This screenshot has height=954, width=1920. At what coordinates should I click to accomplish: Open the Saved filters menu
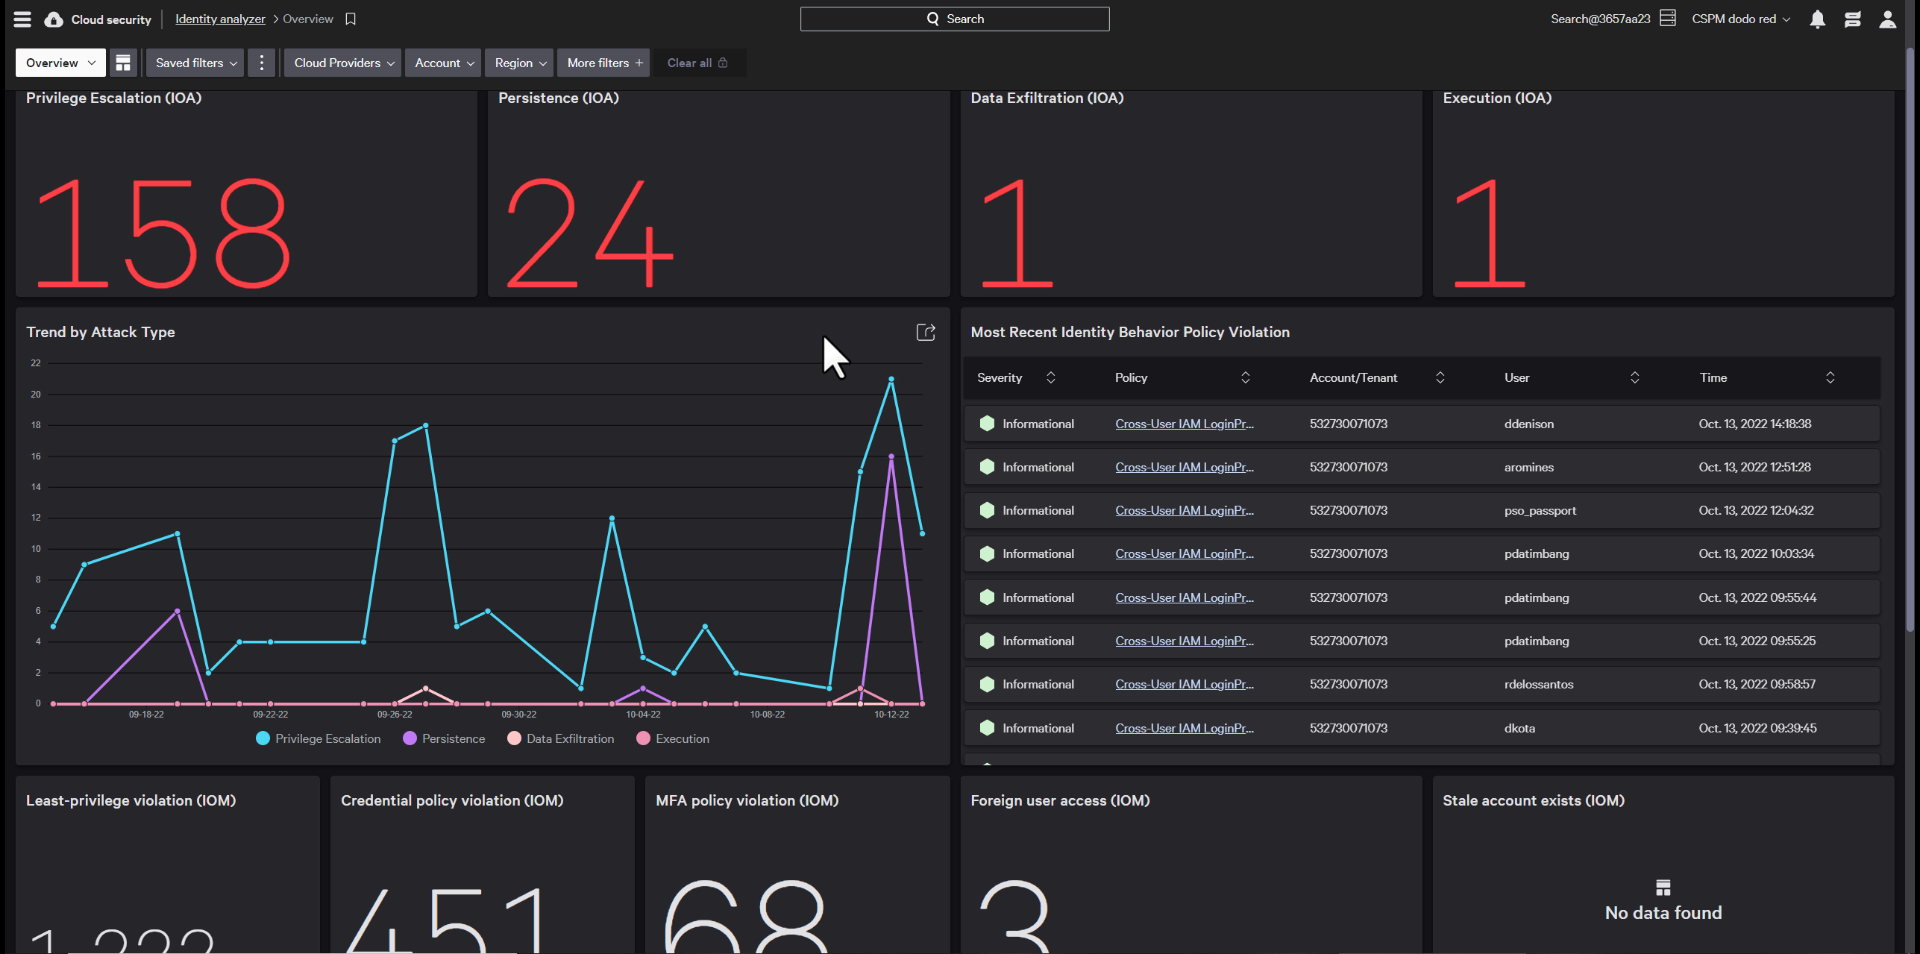(x=195, y=63)
